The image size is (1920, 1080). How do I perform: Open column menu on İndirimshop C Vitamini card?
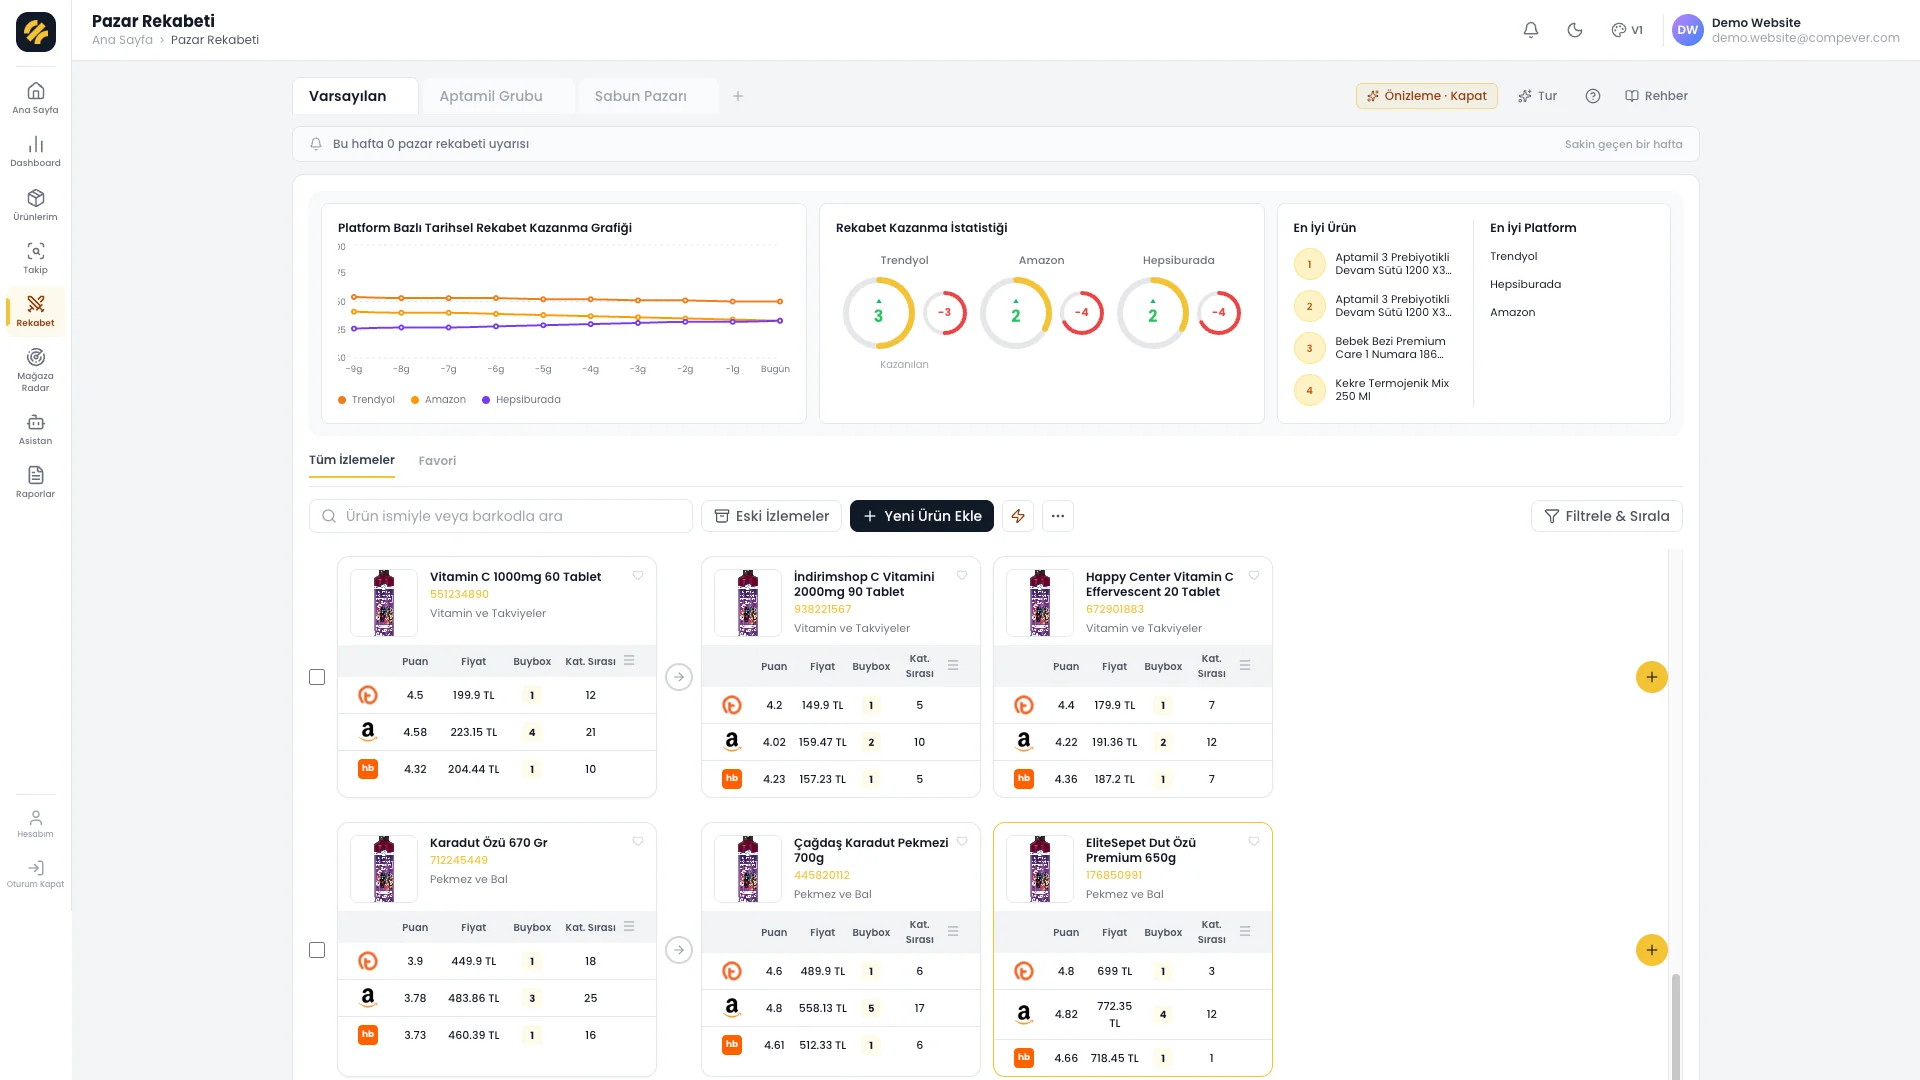click(x=953, y=665)
